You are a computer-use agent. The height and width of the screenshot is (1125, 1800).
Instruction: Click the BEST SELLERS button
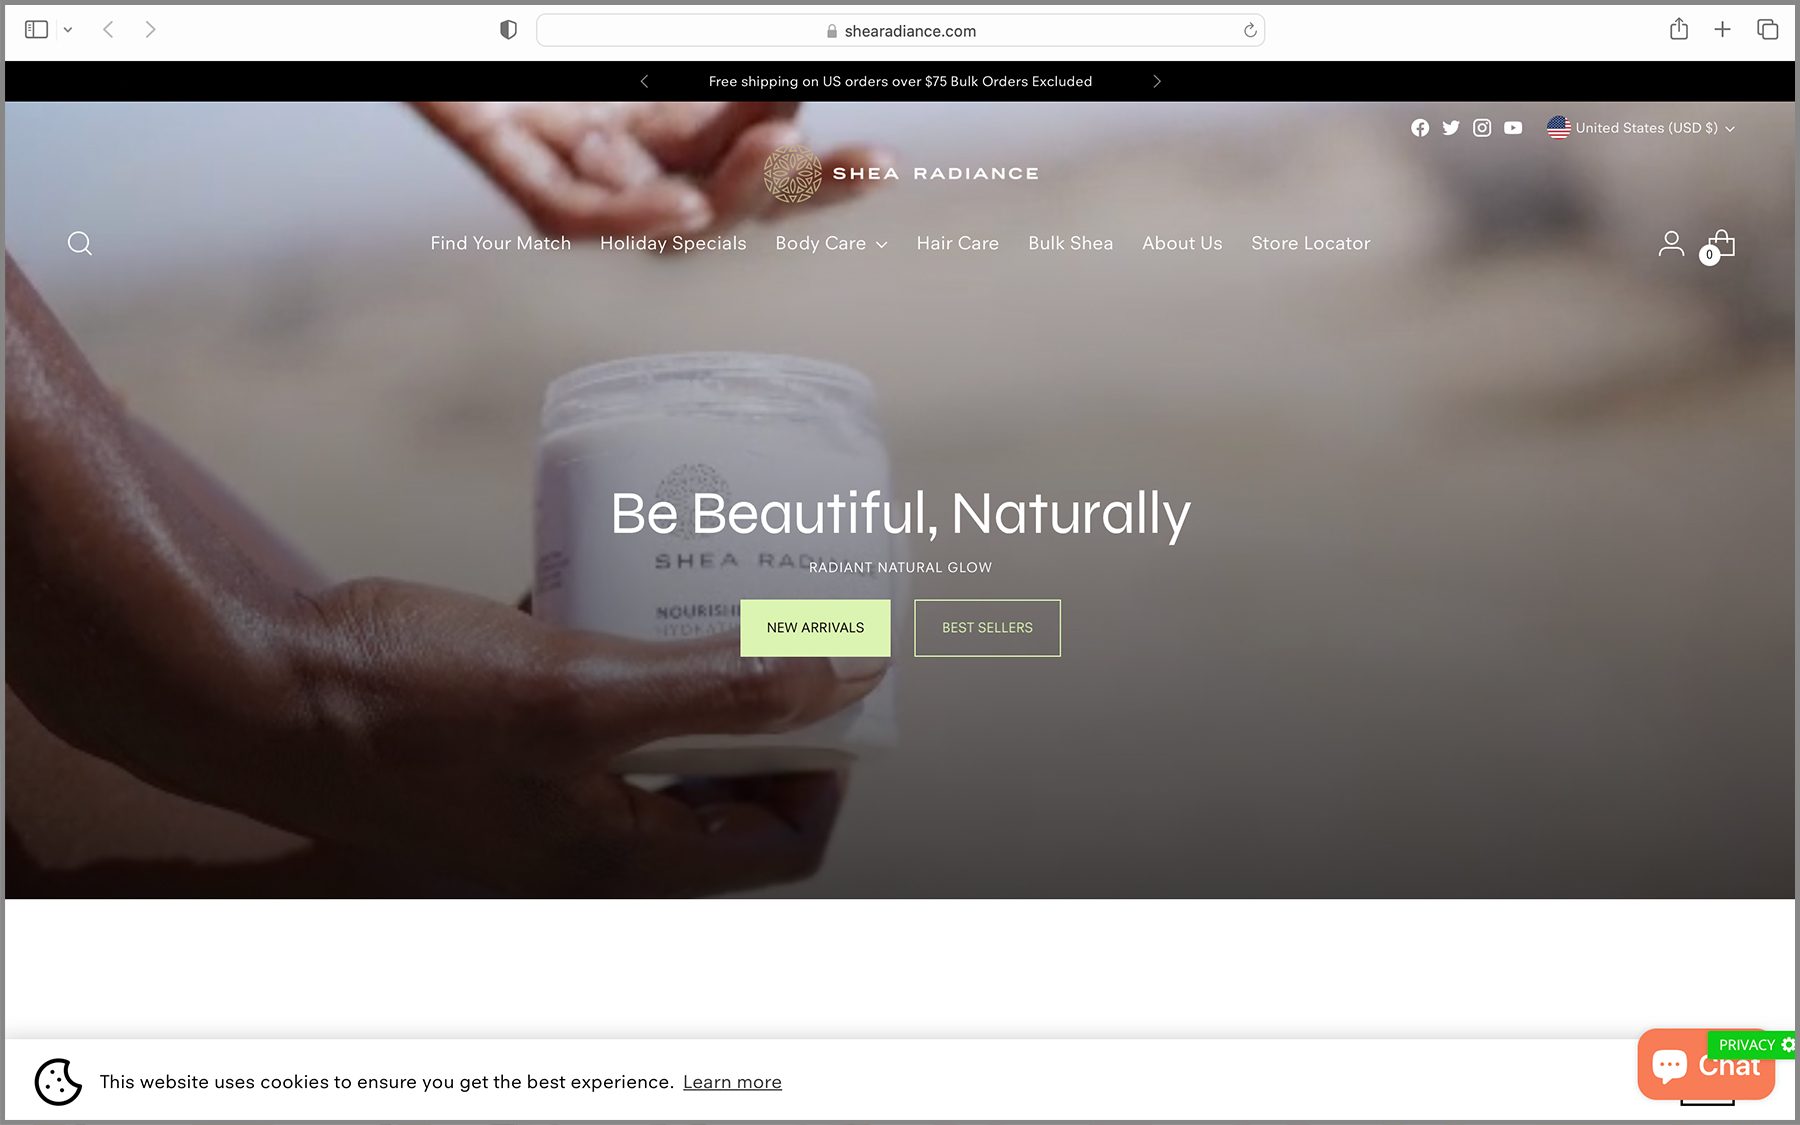pos(987,628)
